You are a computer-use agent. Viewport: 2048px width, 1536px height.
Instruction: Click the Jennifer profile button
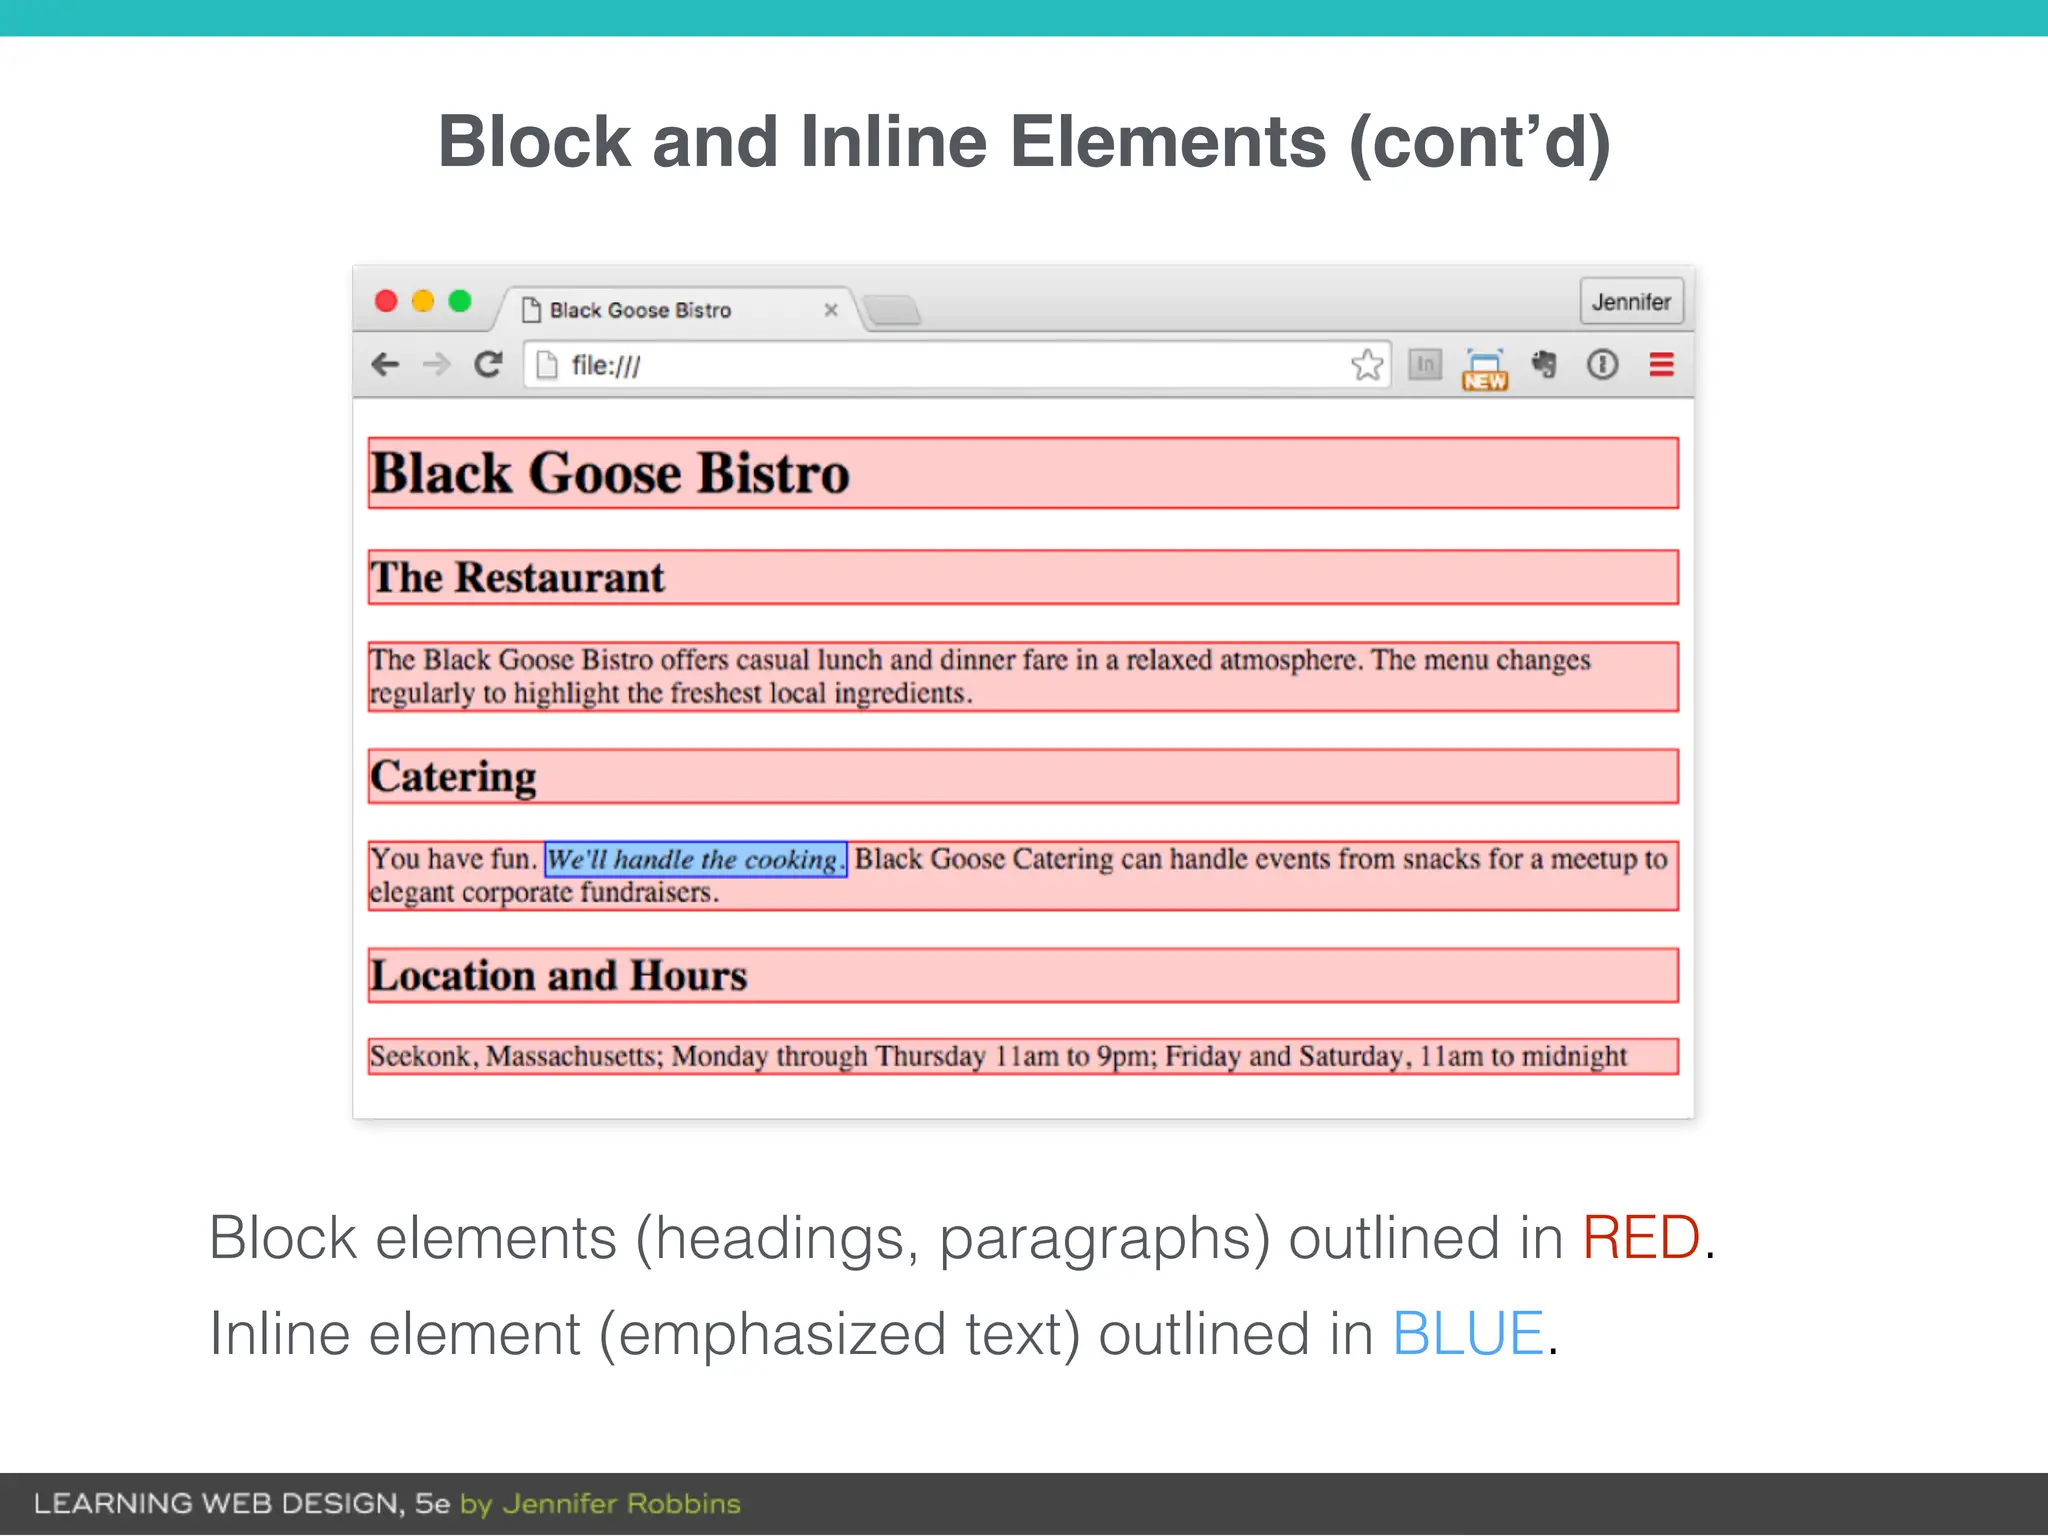1631,302
